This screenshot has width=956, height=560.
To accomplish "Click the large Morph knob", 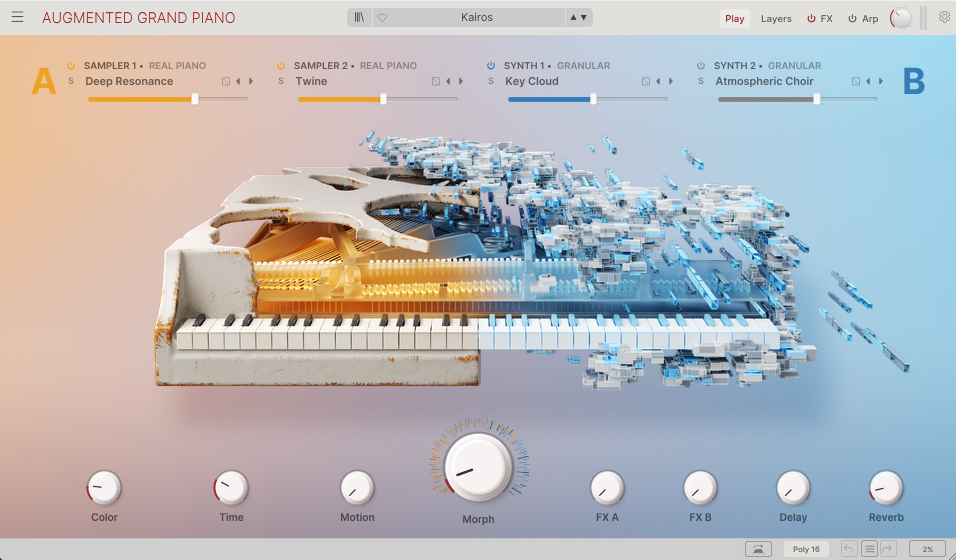I will pos(479,466).
